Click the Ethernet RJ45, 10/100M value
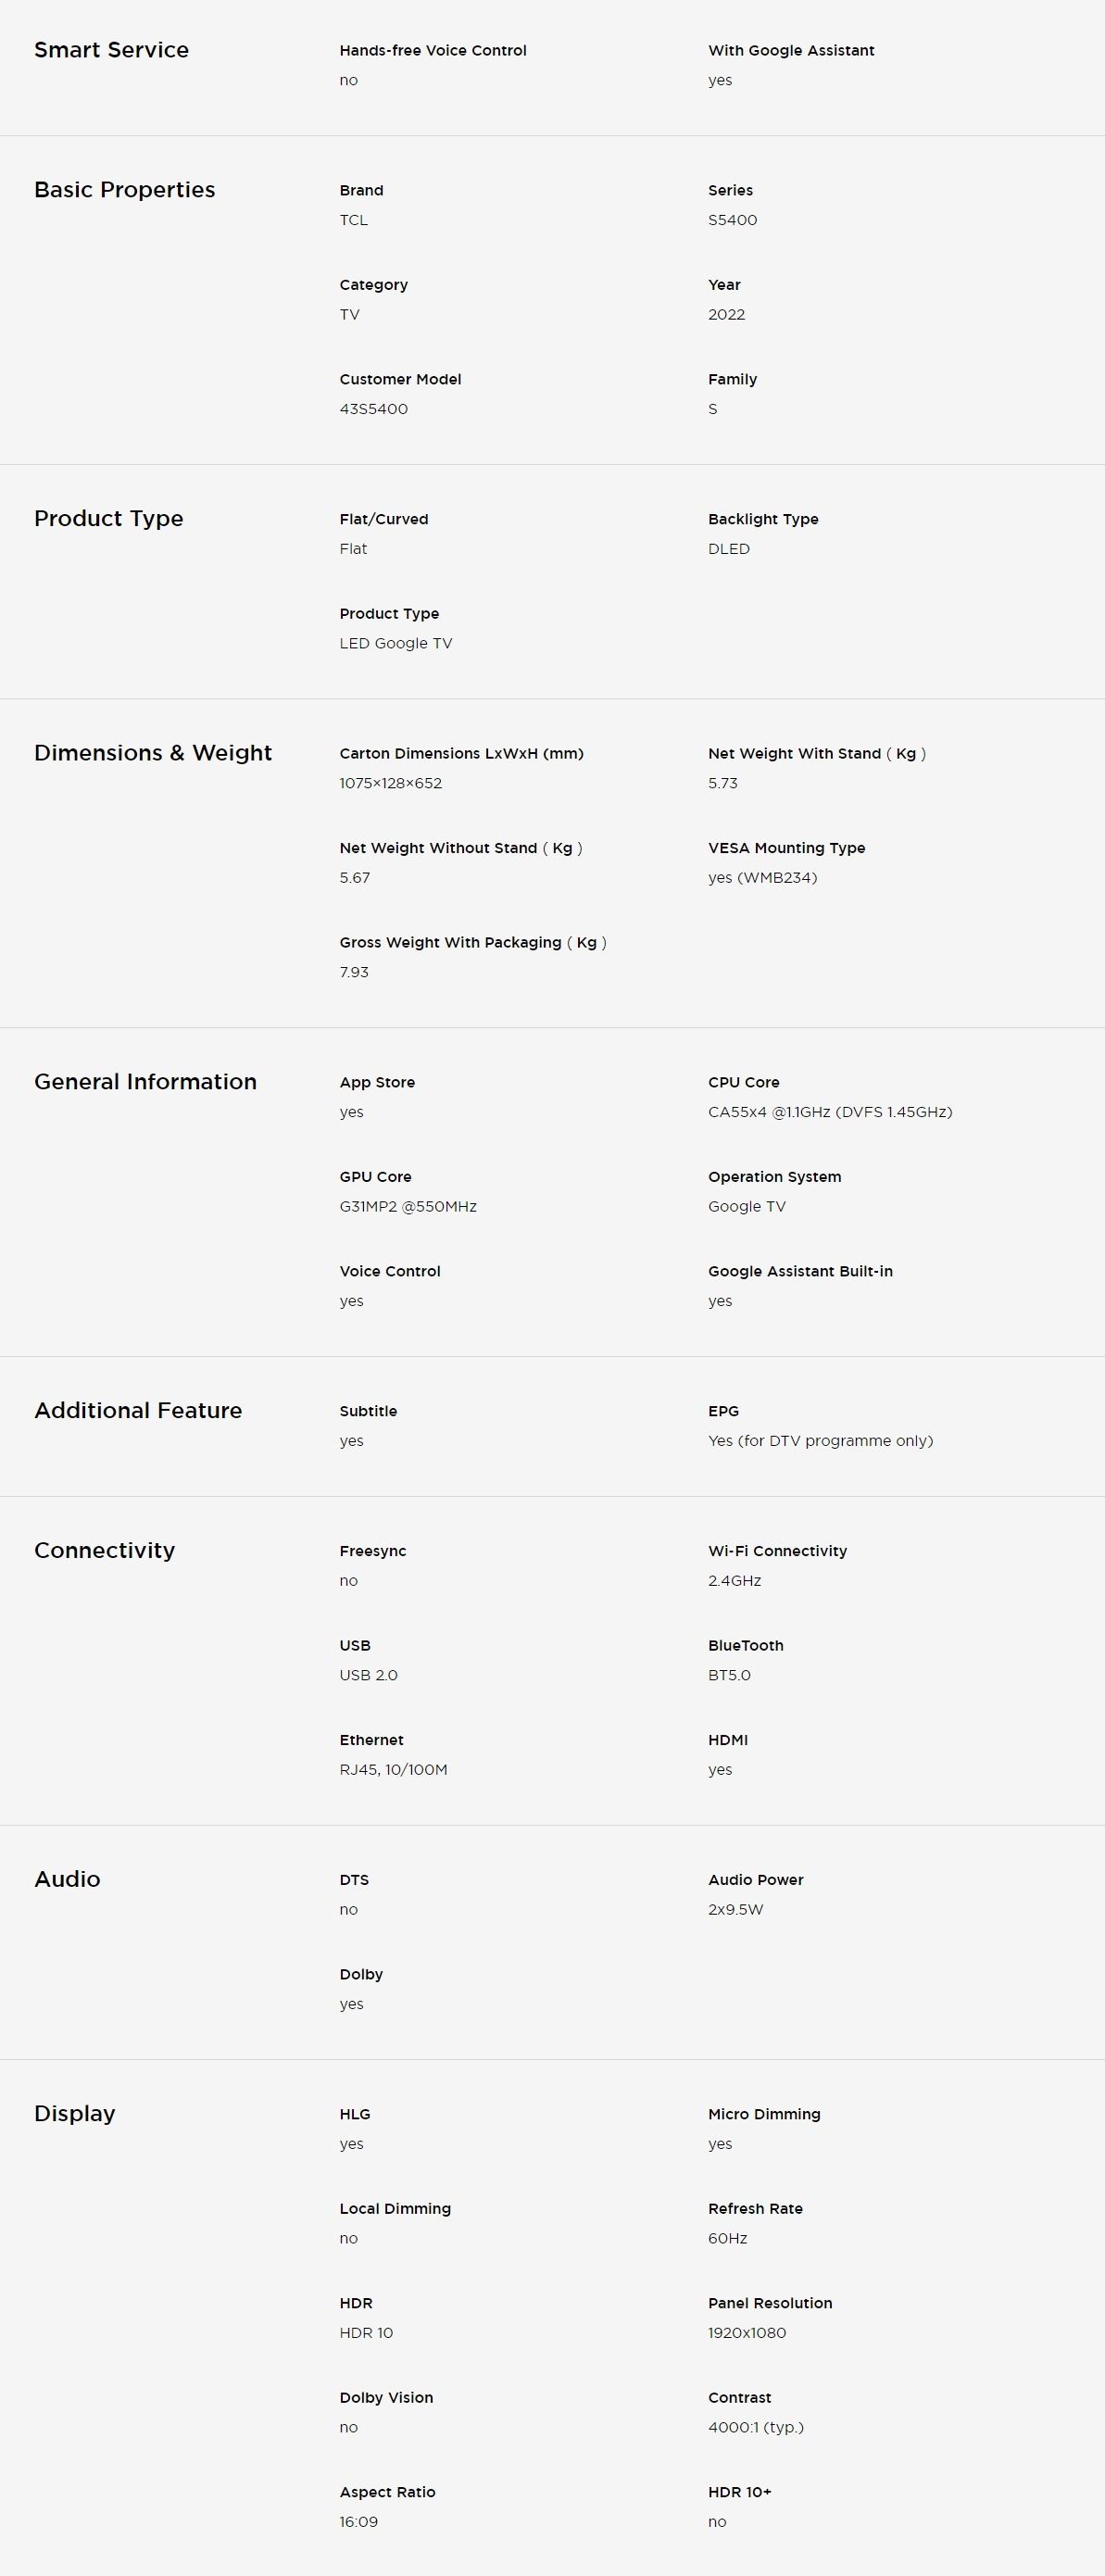 click(393, 1769)
